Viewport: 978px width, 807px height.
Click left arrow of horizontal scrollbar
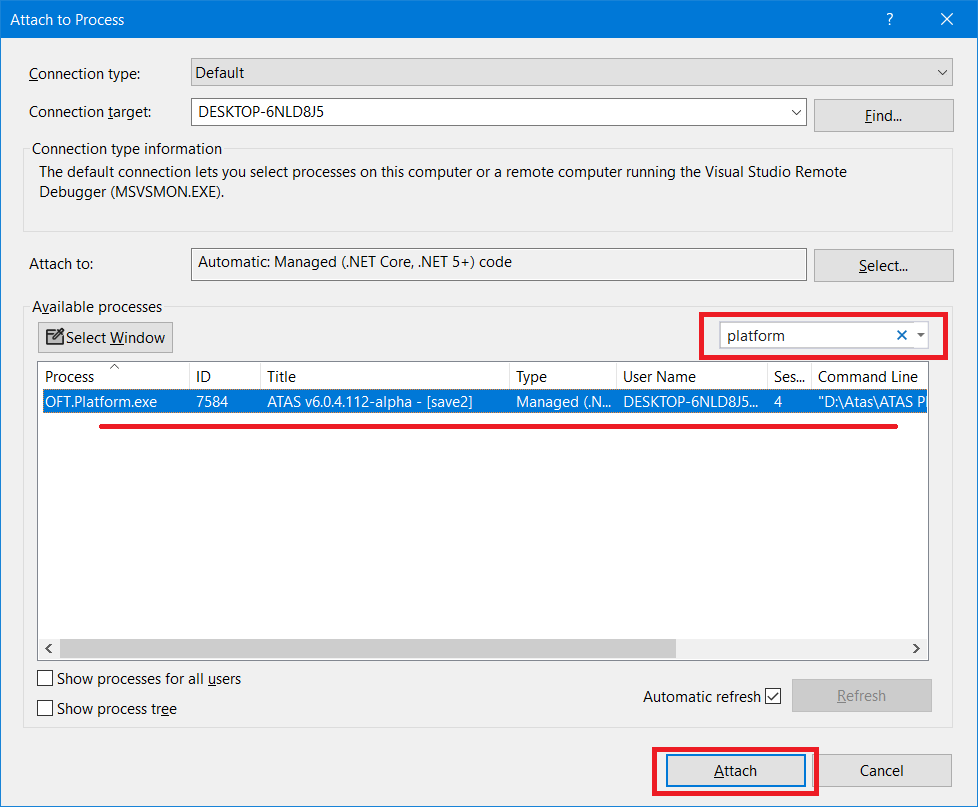click(49, 649)
